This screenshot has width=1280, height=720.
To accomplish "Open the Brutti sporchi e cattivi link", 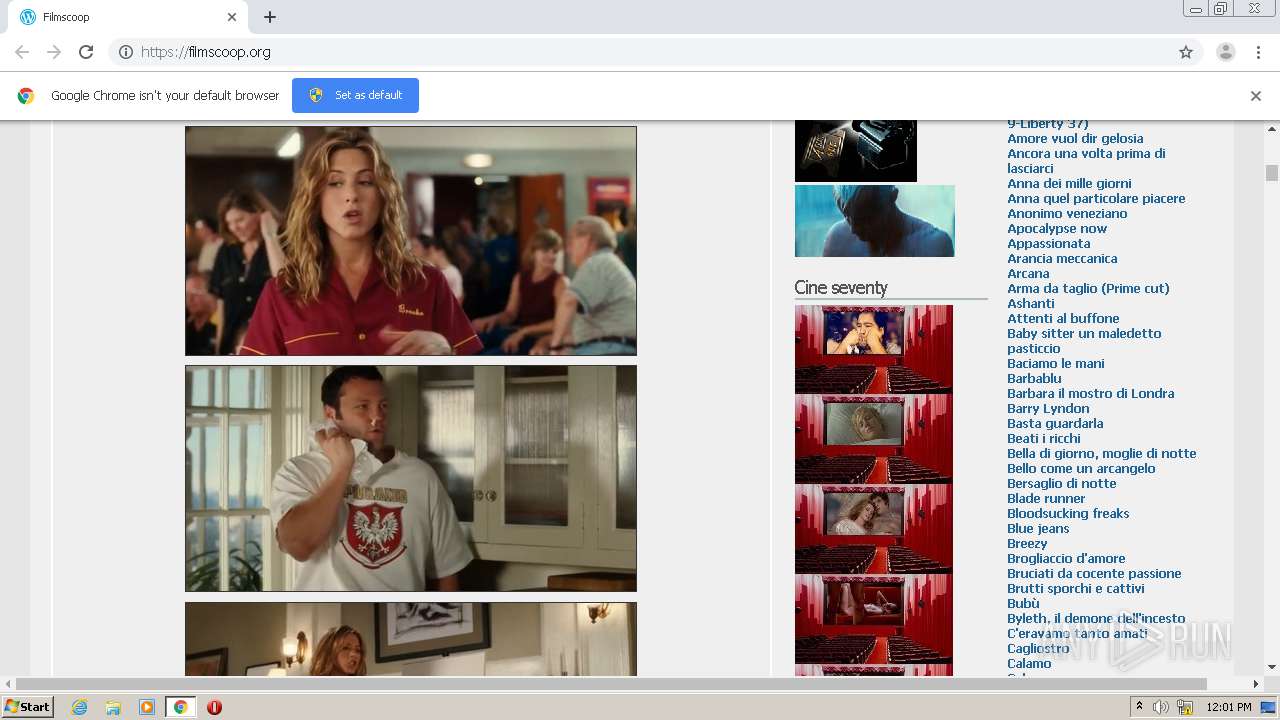I will click(1076, 589).
